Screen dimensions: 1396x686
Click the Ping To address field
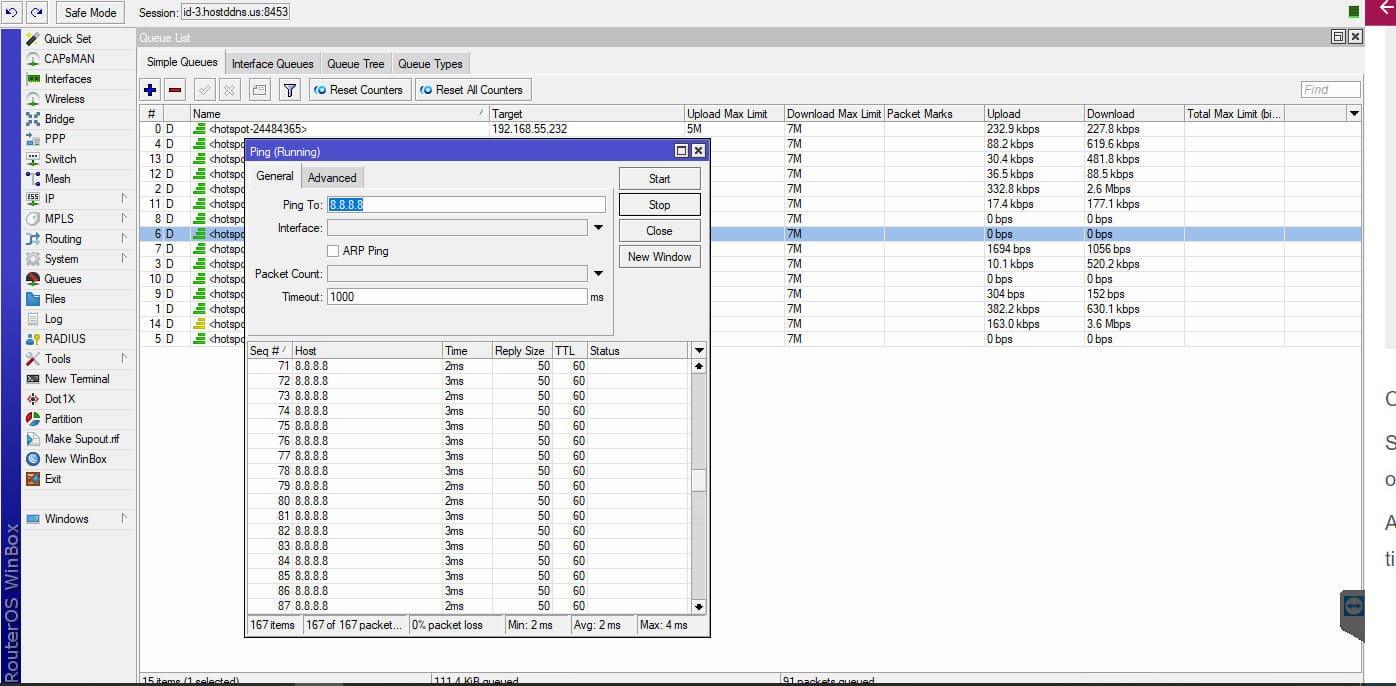click(466, 204)
